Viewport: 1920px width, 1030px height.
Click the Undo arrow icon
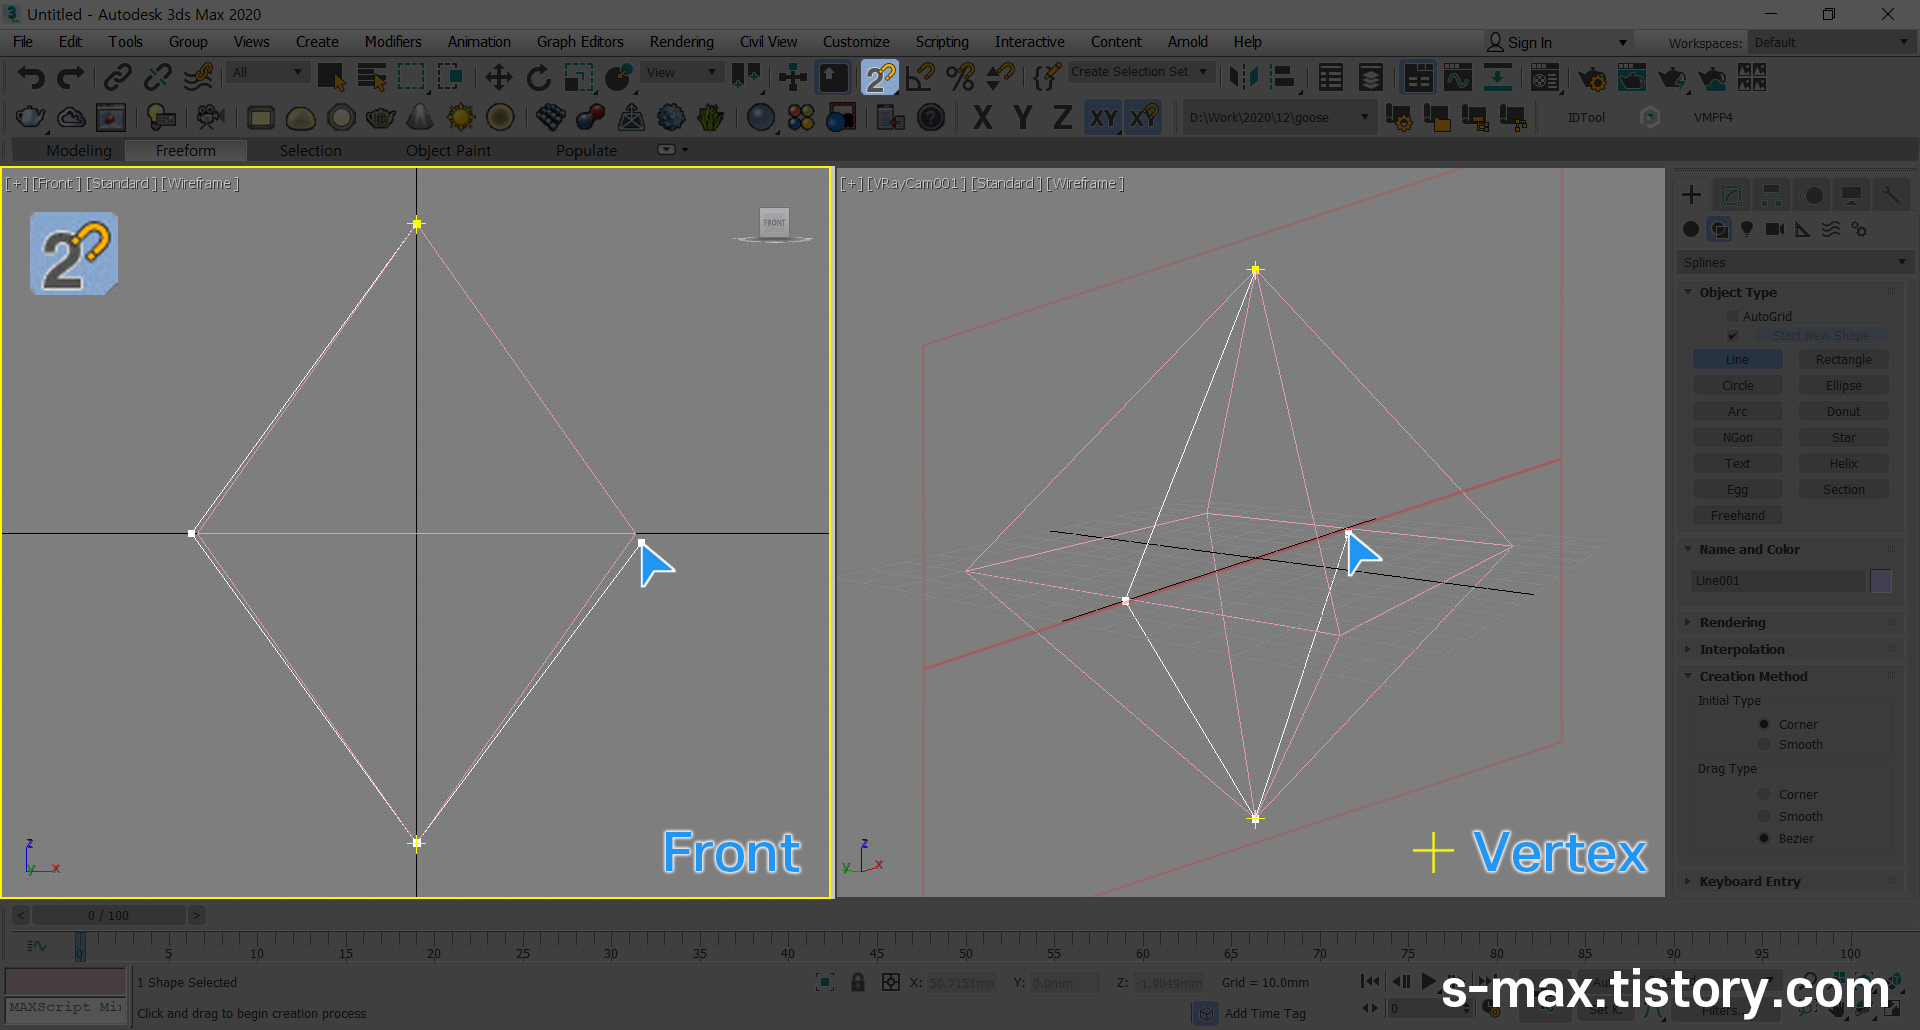point(30,77)
